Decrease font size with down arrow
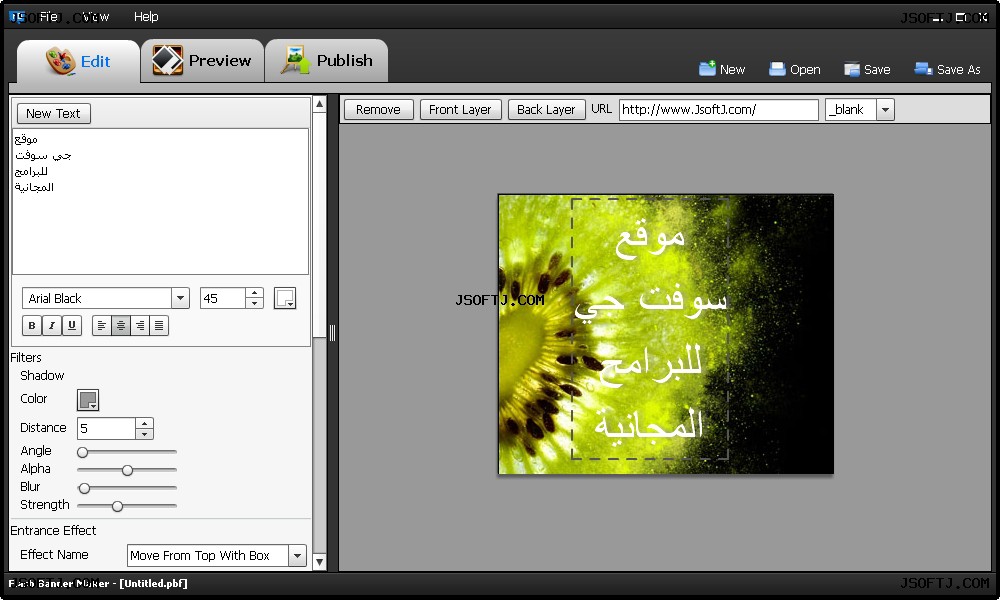The image size is (1000, 600). (254, 304)
